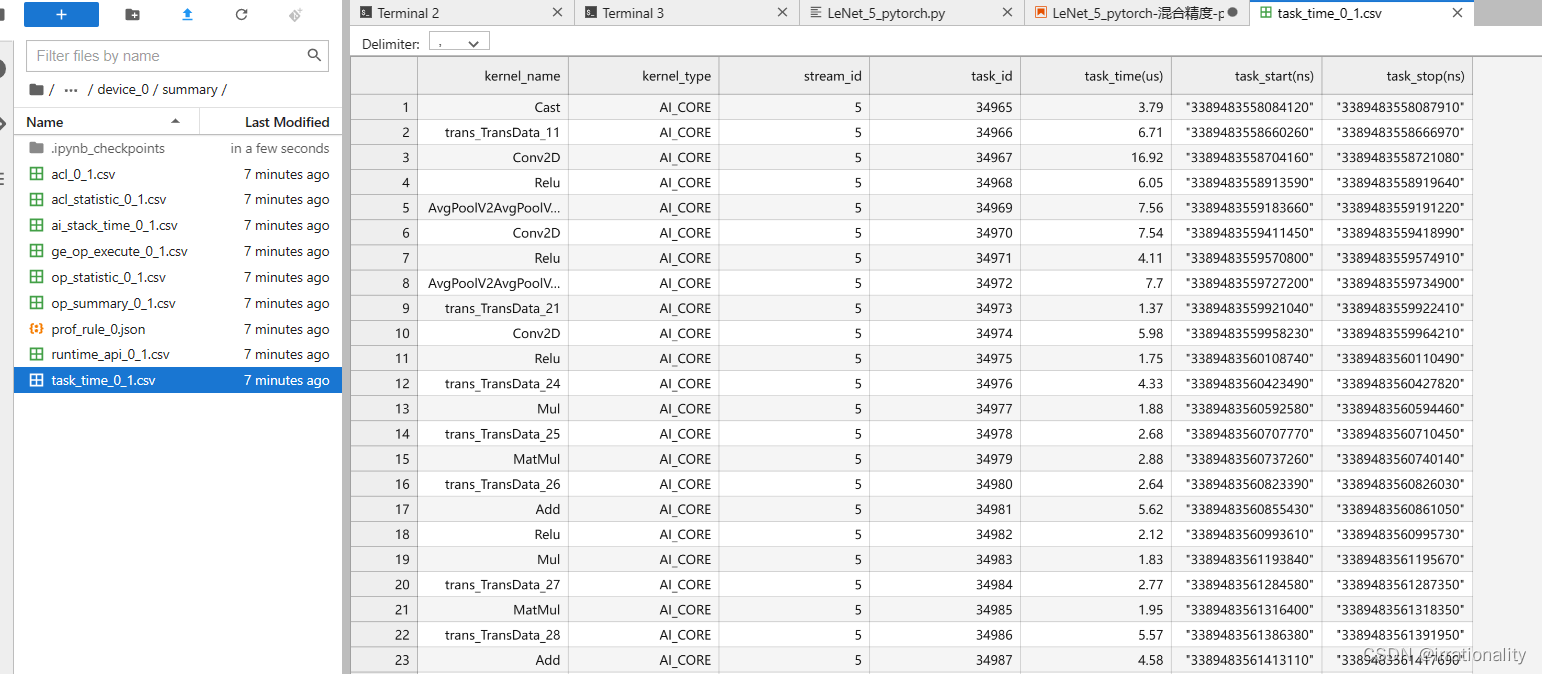This screenshot has width=1542, height=674.
Task: Click the task_id column header
Action: click(x=946, y=76)
